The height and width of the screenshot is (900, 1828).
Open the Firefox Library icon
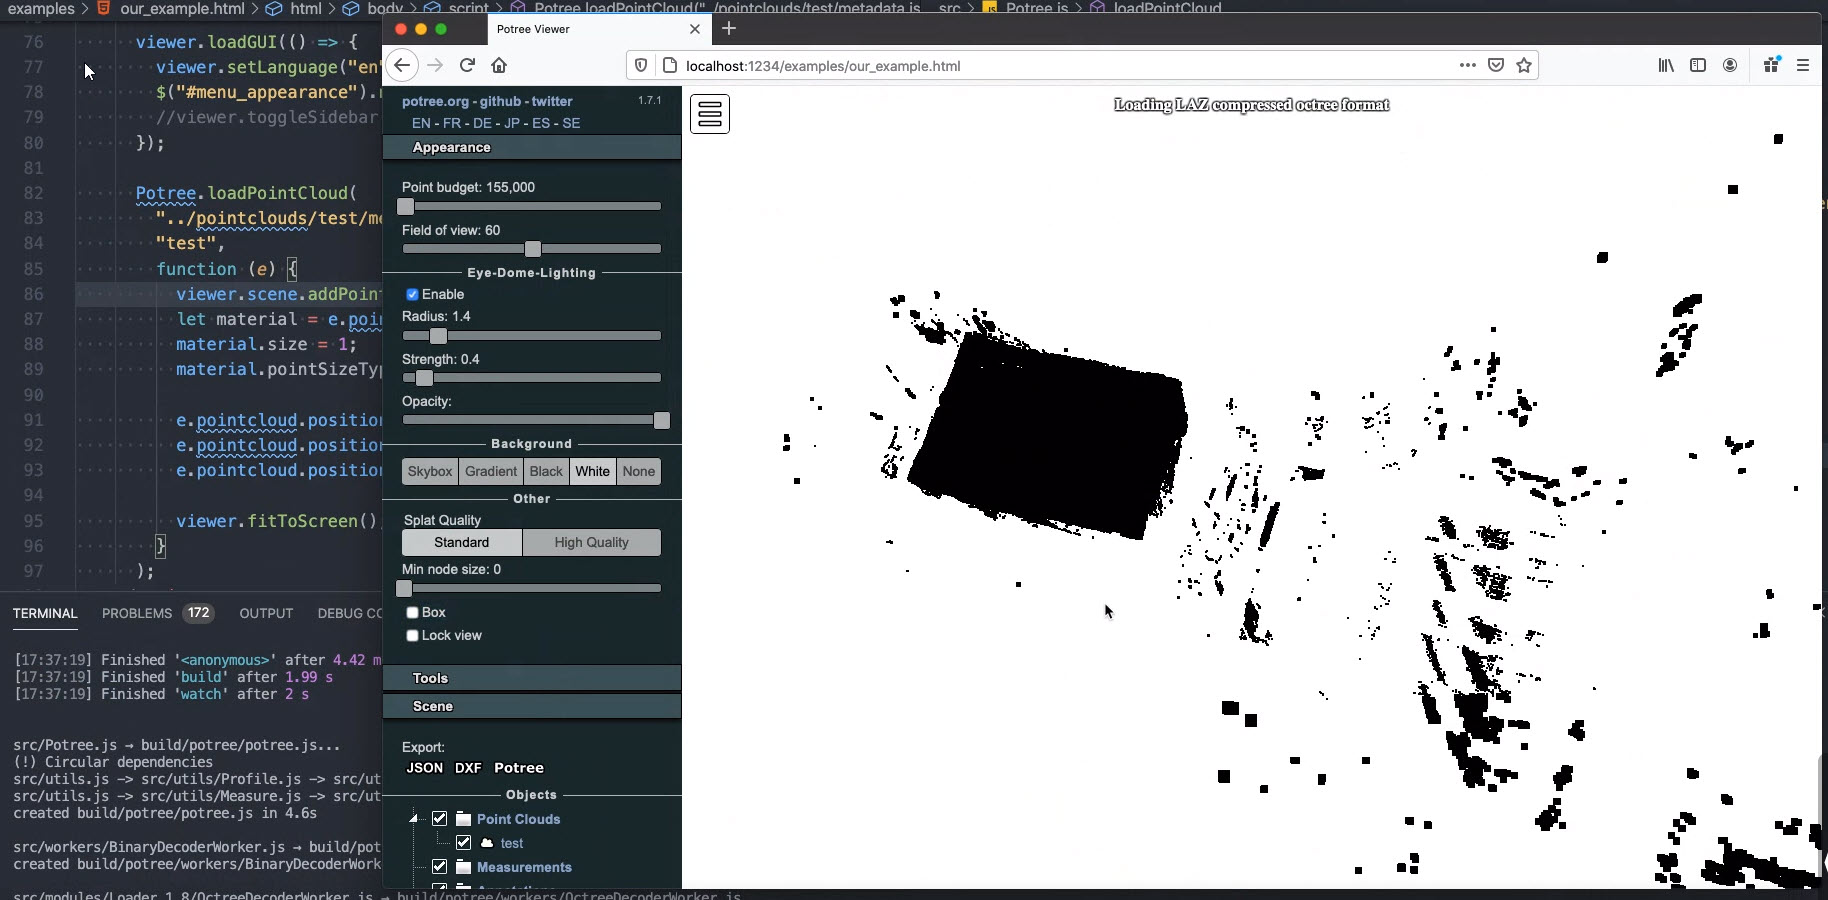1666,66
